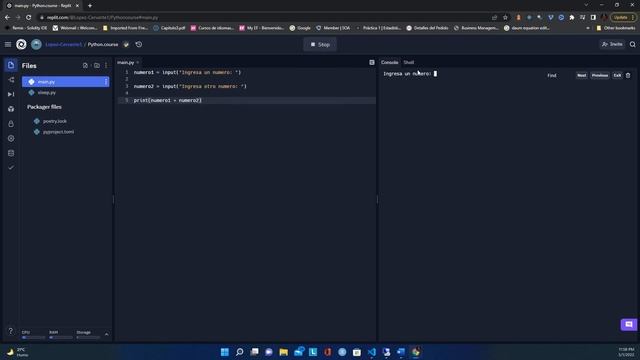Bookmark this page with star icon
This screenshot has width=640, height=360.
(x=505, y=18)
